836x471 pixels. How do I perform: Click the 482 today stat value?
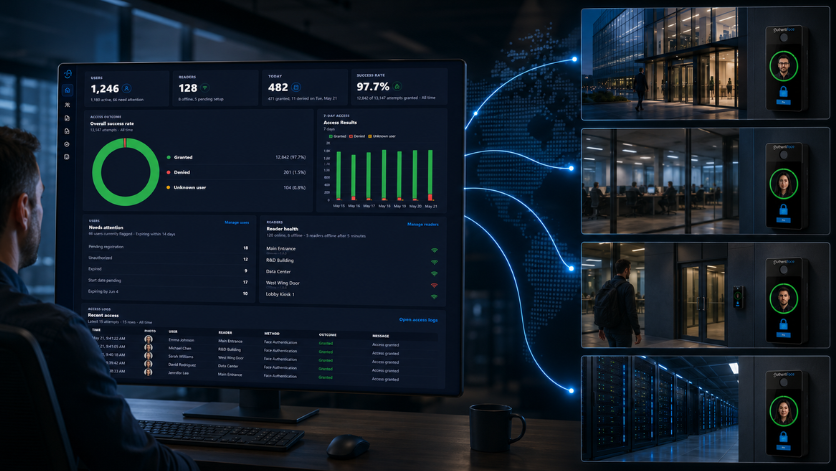coord(278,87)
